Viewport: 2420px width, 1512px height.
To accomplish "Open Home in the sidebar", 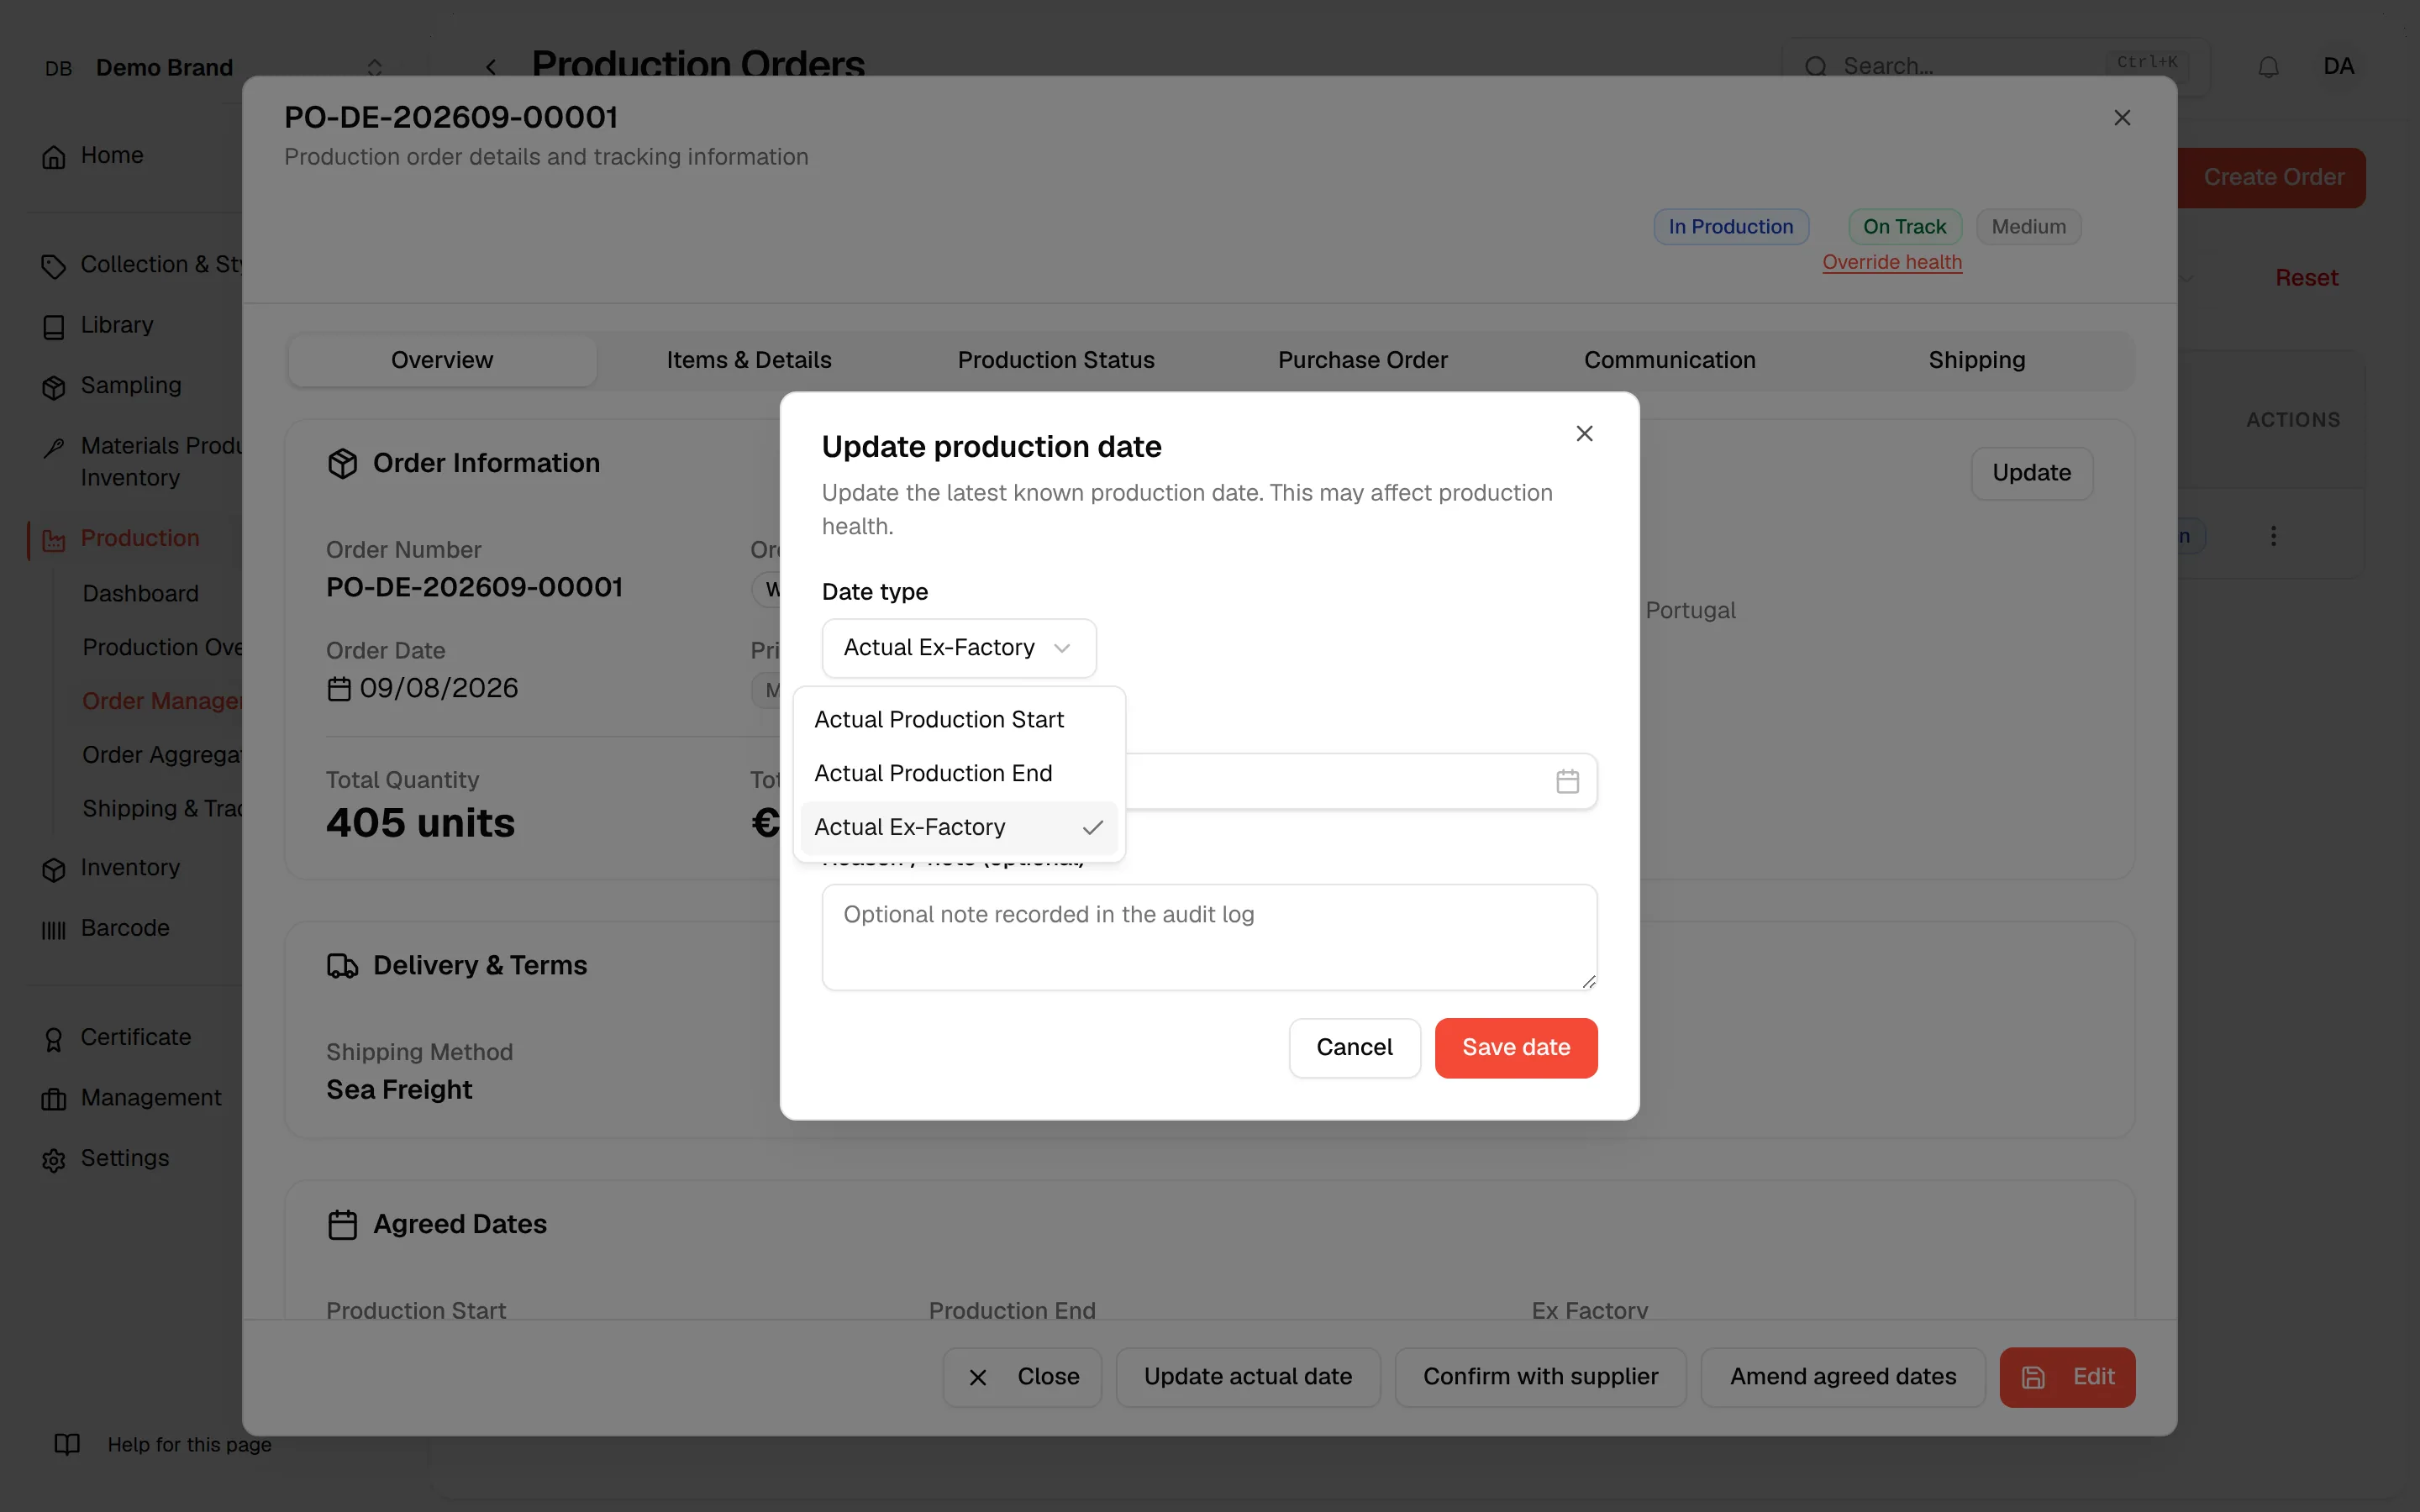I will (112, 156).
